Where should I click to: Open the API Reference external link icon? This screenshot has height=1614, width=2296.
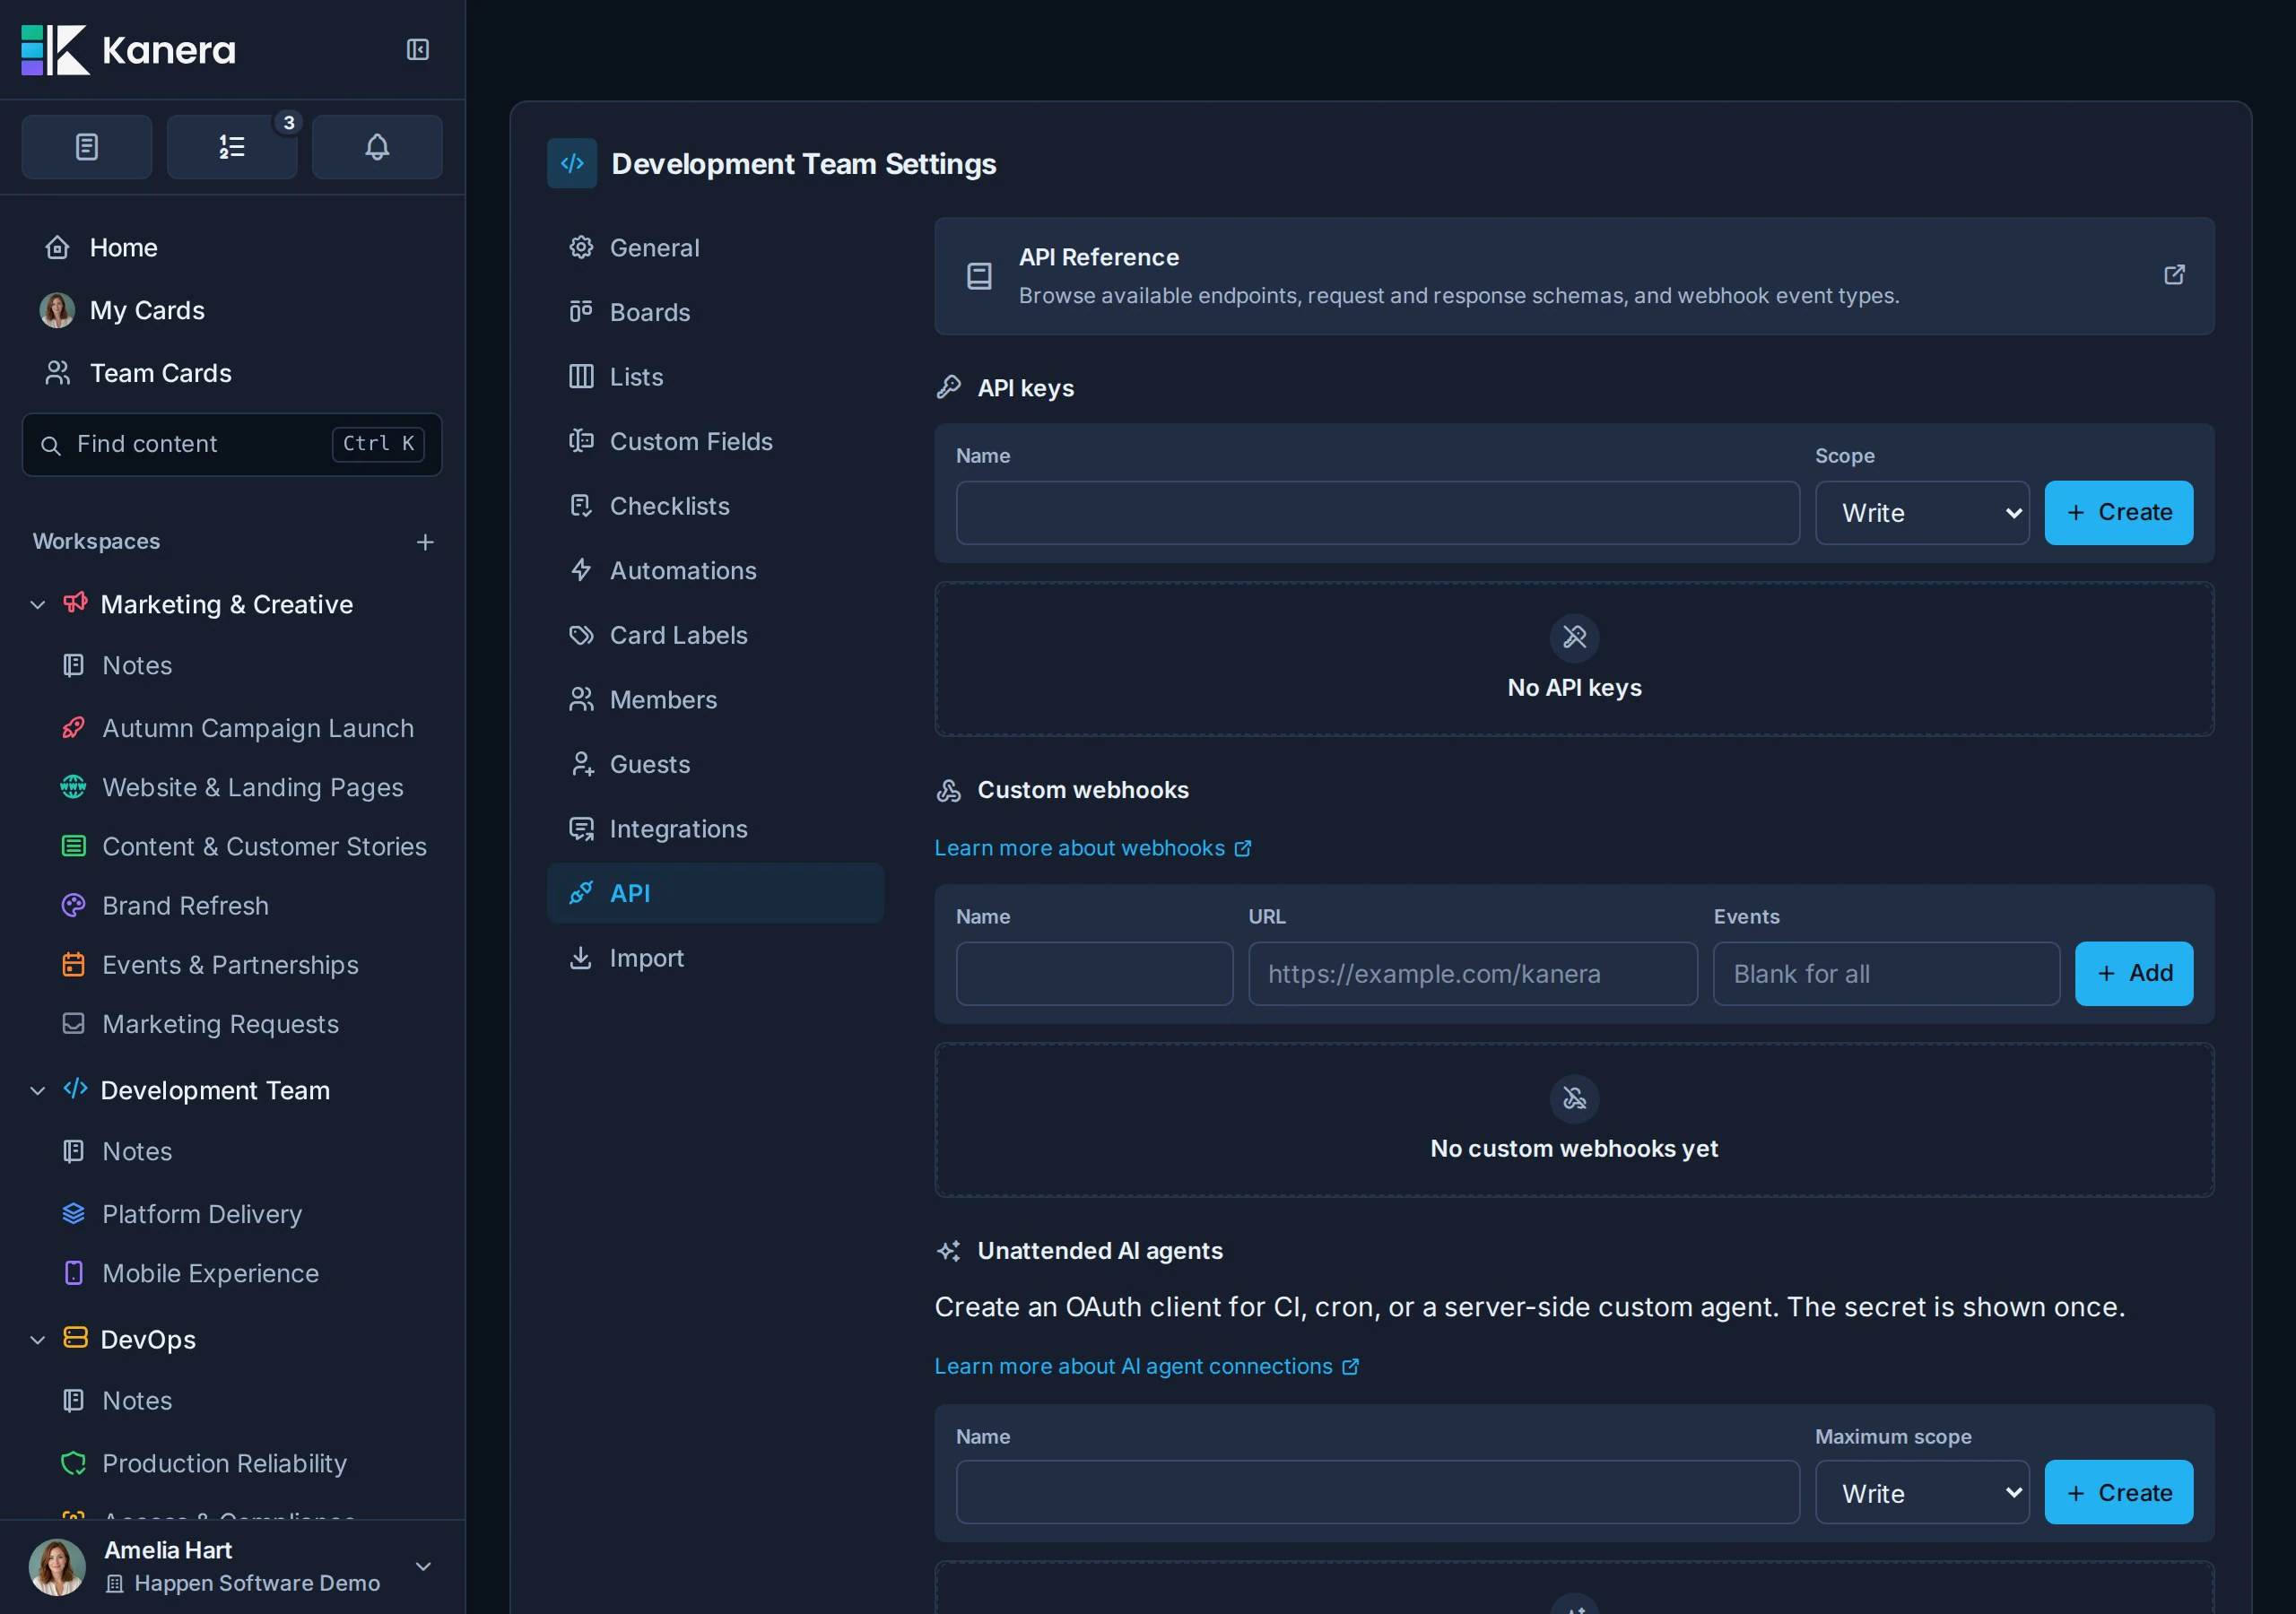pos(2174,275)
